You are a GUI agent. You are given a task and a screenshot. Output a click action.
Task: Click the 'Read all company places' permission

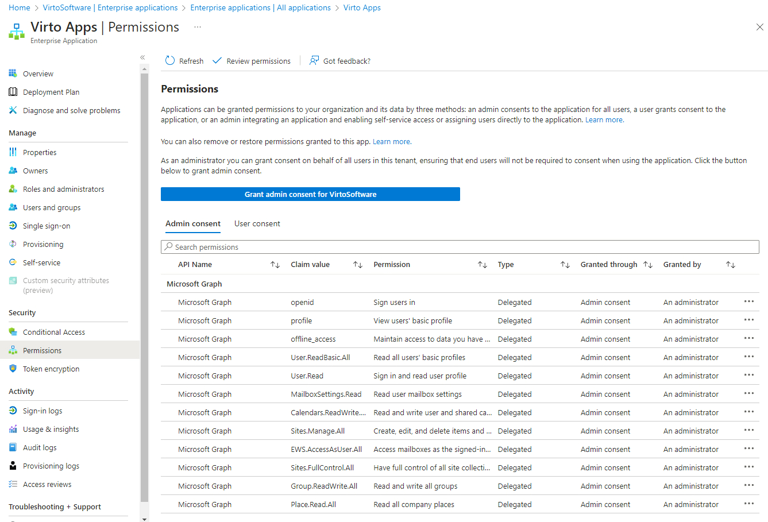[414, 504]
